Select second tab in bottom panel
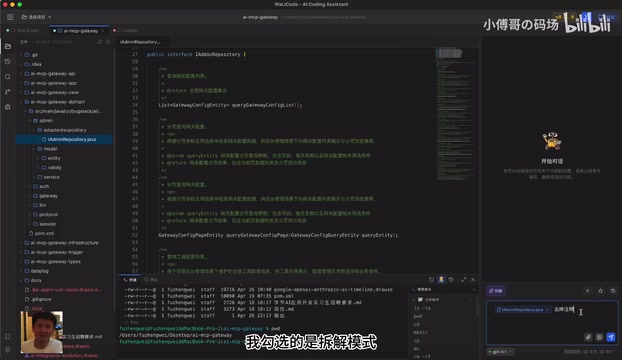 pyautogui.click(x=151, y=280)
